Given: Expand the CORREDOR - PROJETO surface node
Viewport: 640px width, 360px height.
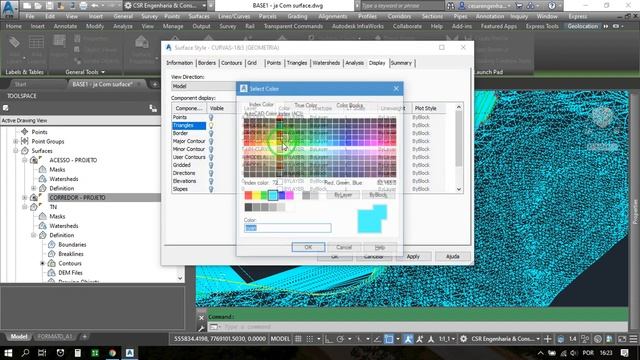Looking at the screenshot, I should [24, 198].
